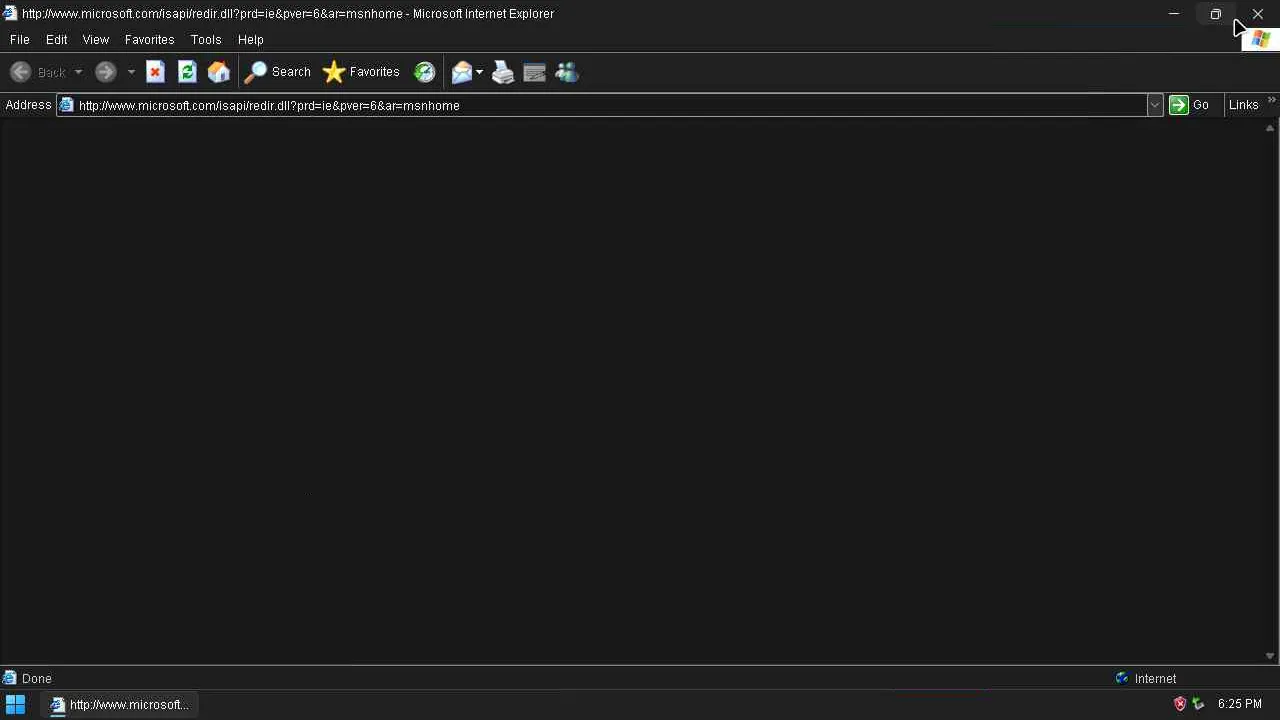Open the Search pane
This screenshot has height=720, width=1280.
coord(278,72)
